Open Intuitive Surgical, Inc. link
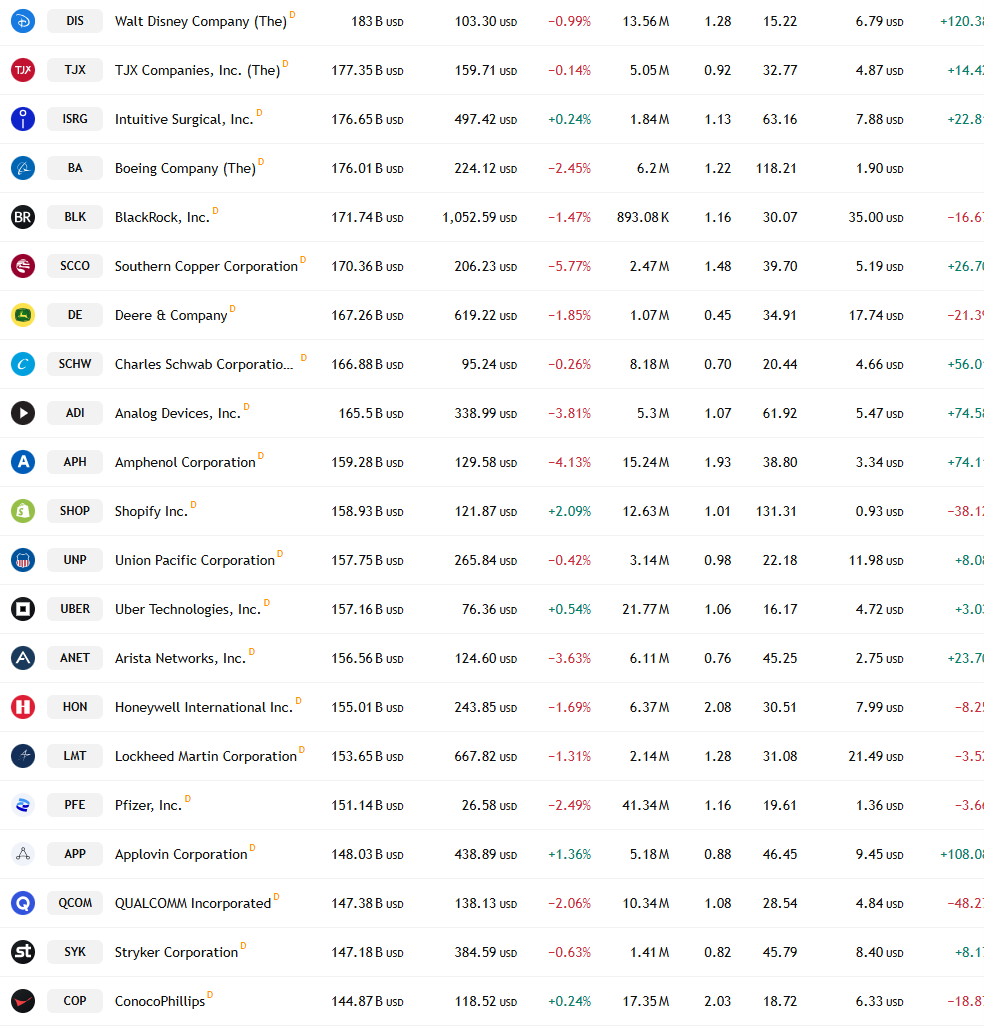 [x=184, y=119]
